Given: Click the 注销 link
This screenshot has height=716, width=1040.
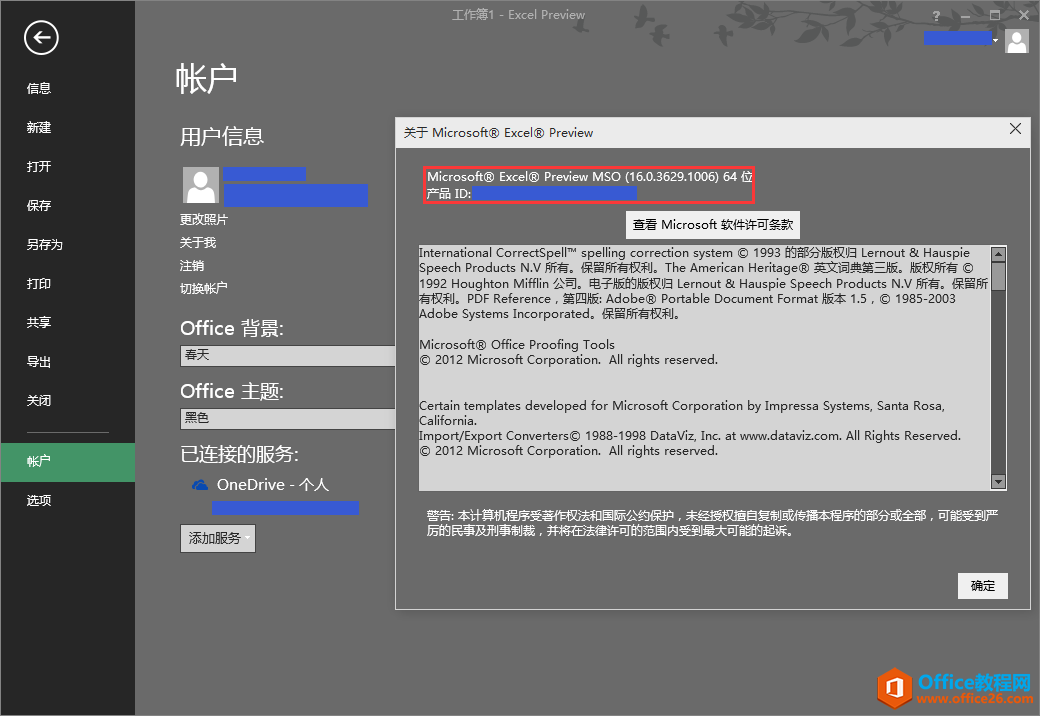Looking at the screenshot, I should [x=192, y=266].
